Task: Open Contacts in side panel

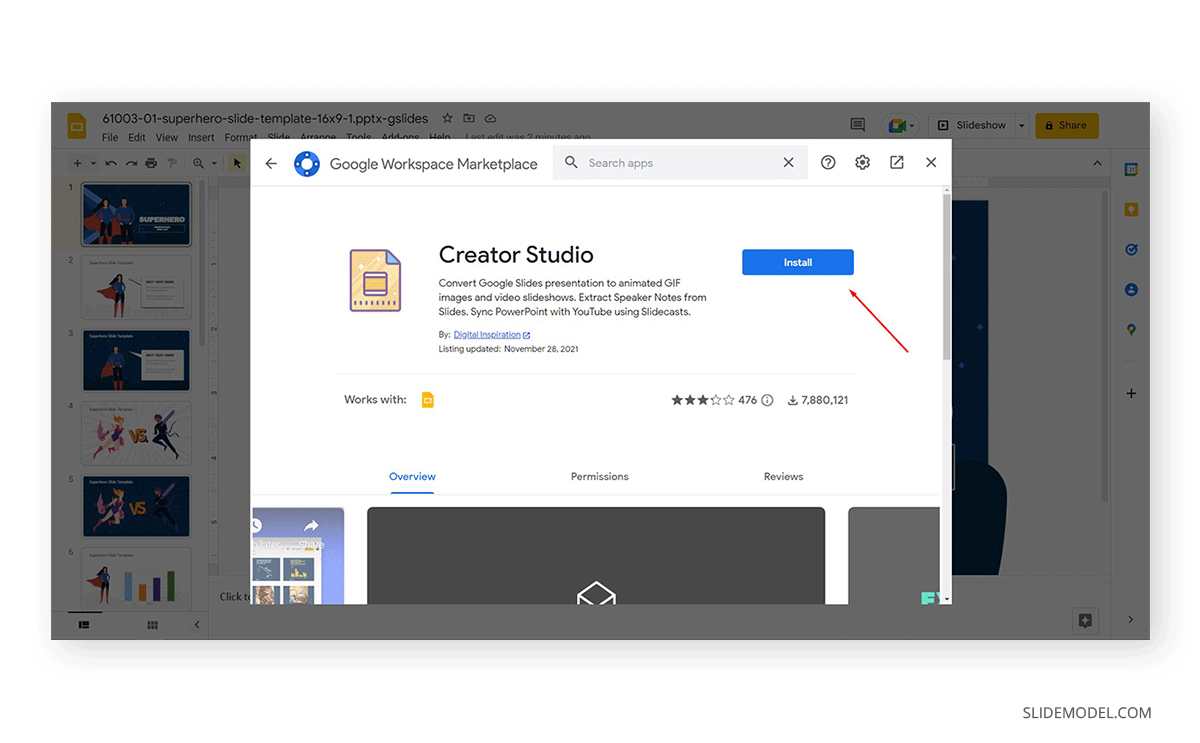Action: (x=1131, y=289)
